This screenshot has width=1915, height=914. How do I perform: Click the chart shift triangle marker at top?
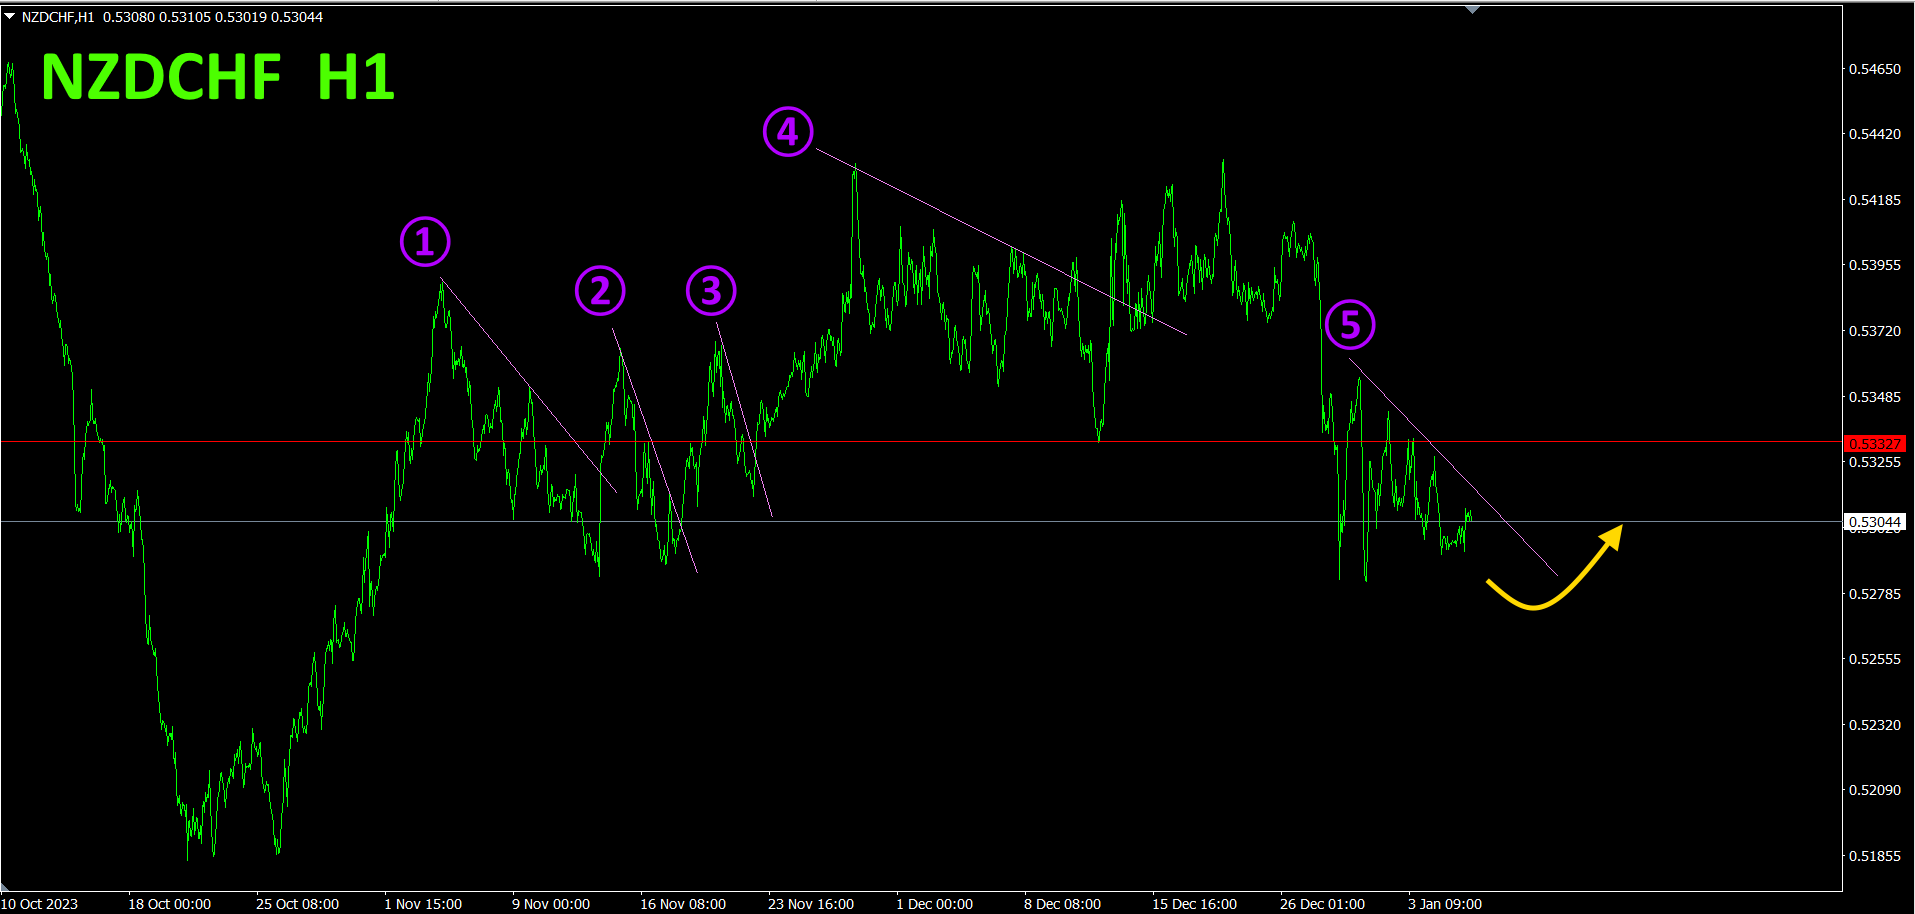1472,10
